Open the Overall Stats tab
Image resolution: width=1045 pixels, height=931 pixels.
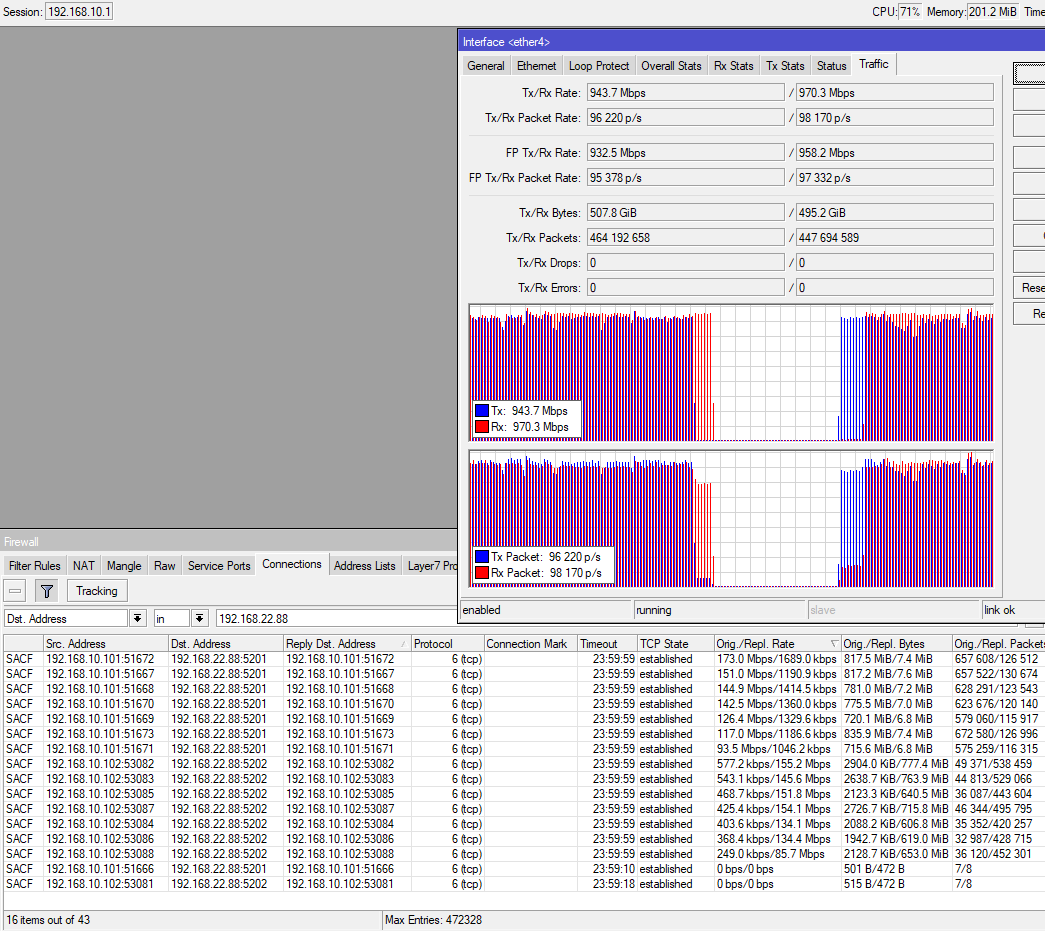[x=671, y=66]
